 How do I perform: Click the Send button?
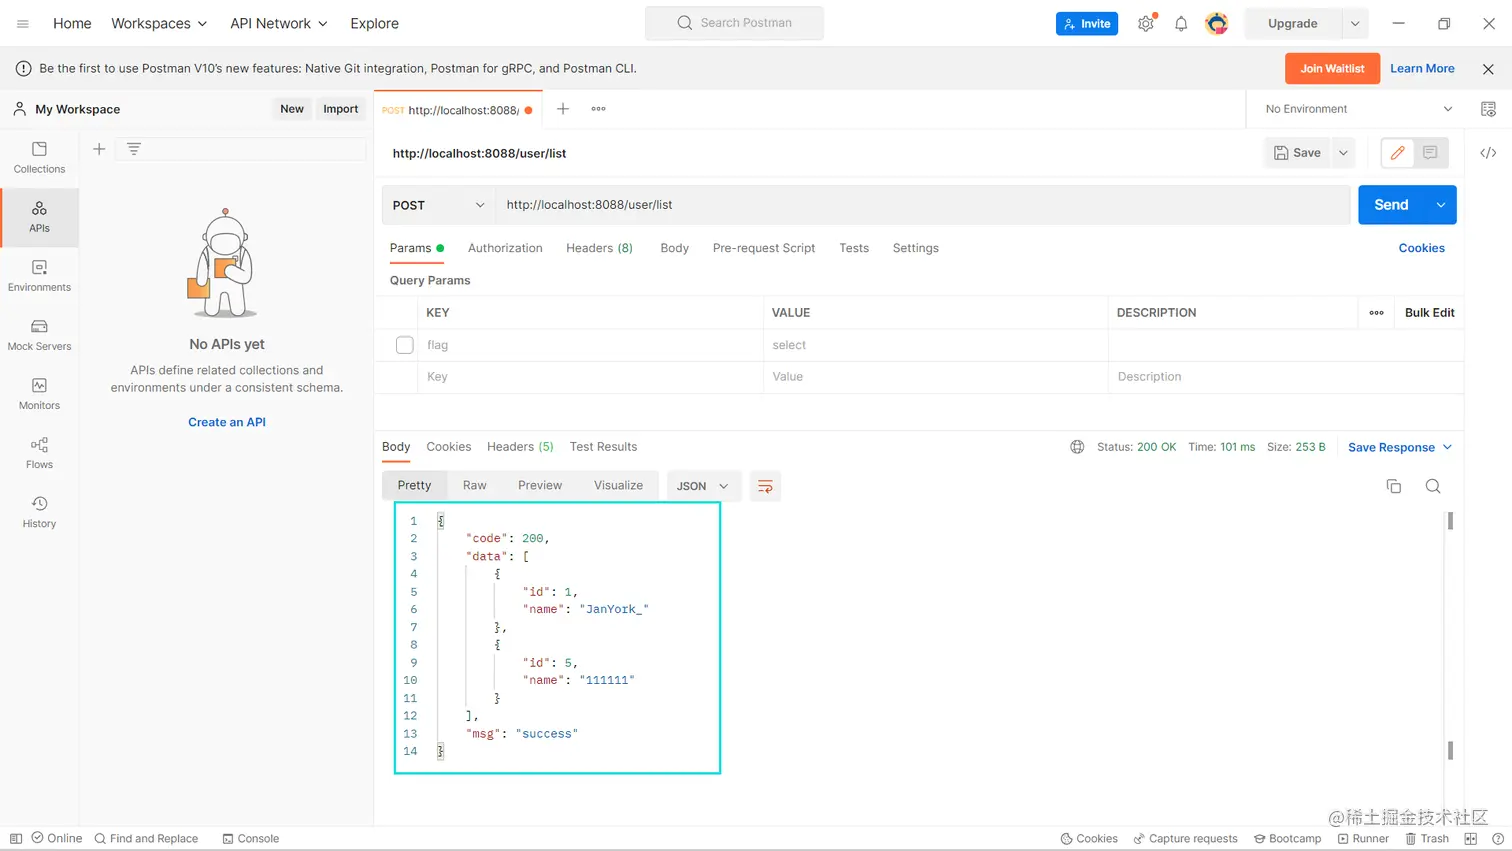pyautogui.click(x=1391, y=205)
